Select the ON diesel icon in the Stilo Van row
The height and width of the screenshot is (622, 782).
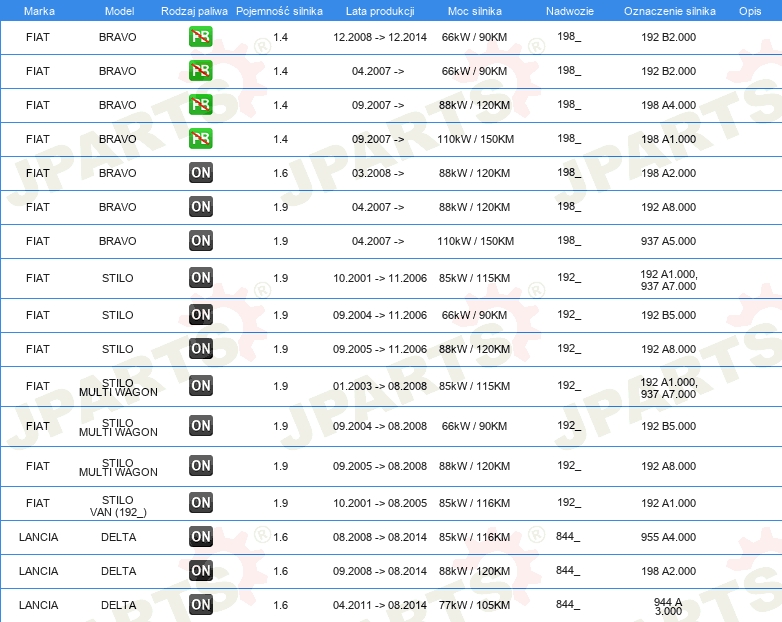[x=200, y=502]
